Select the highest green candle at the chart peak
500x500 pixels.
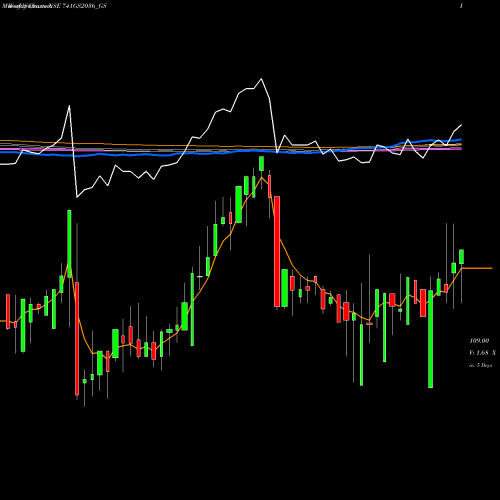[x=261, y=163]
